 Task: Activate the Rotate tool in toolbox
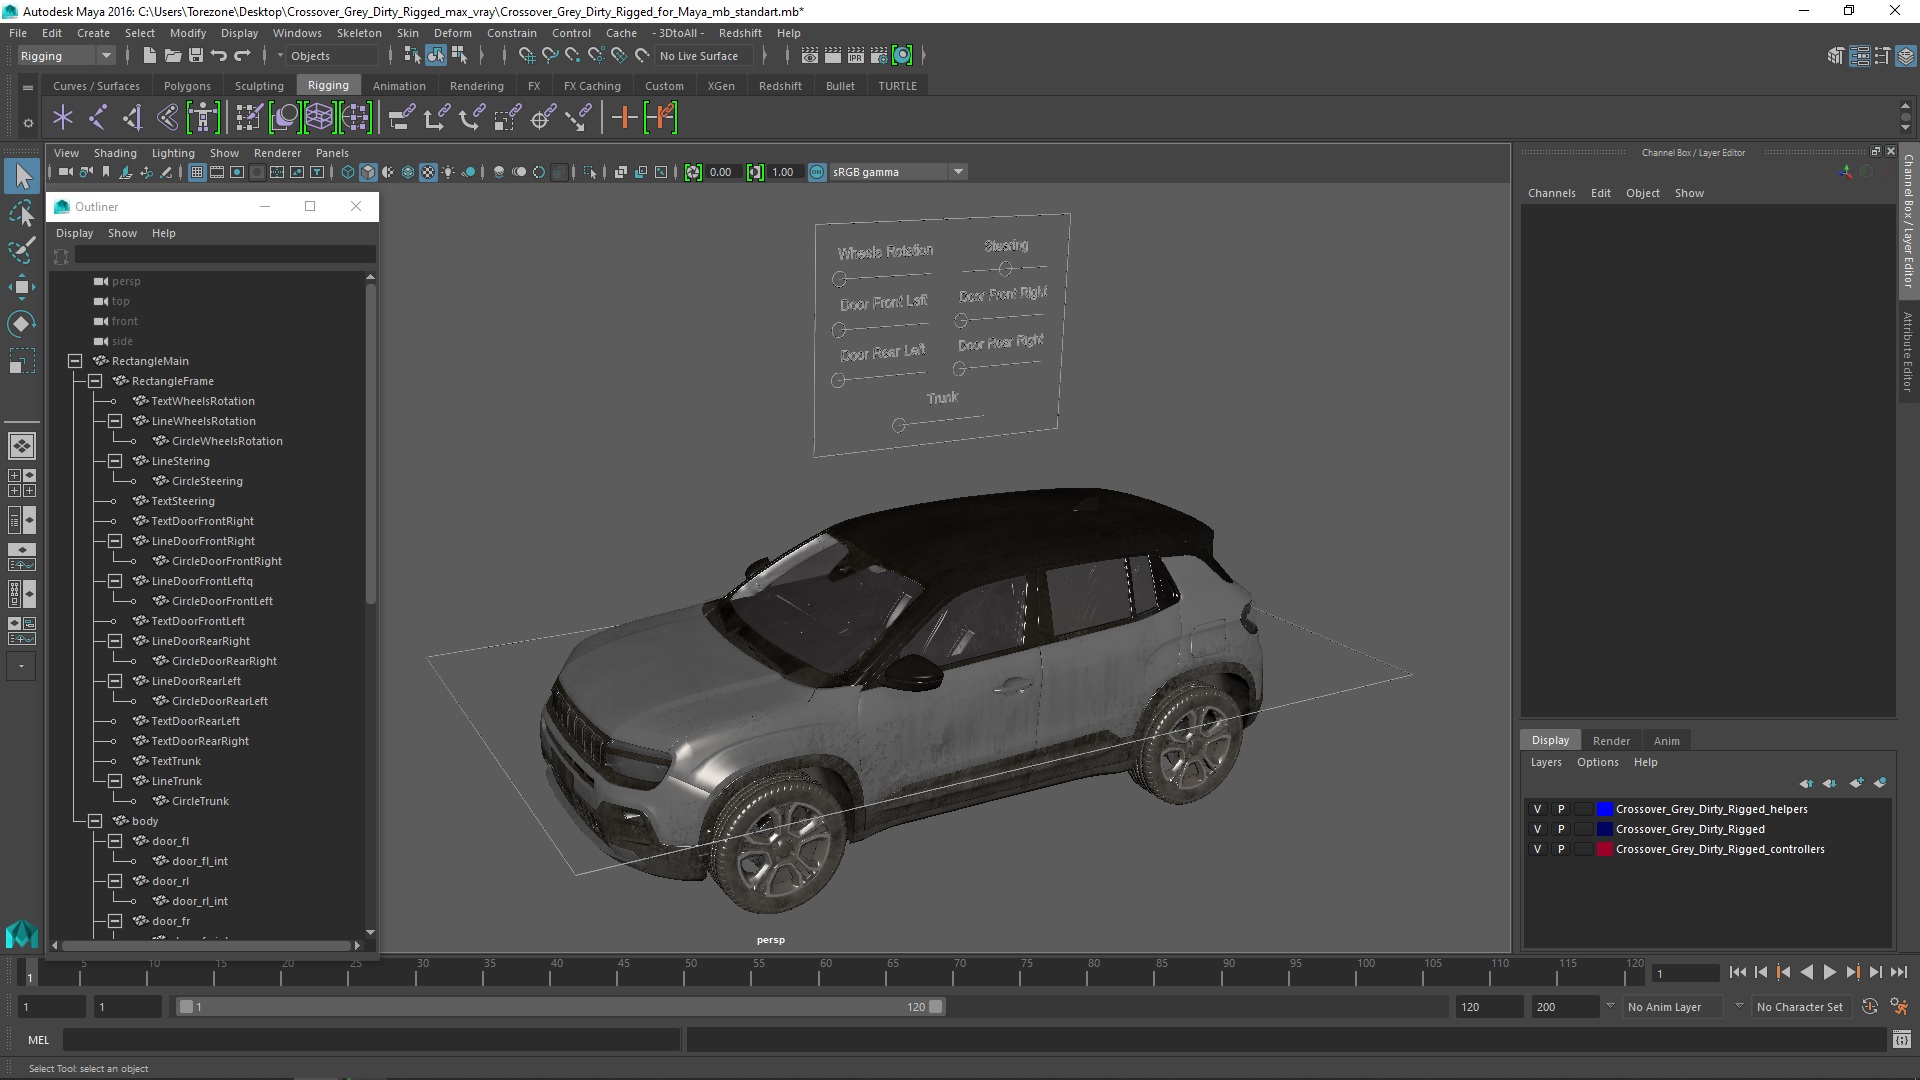[x=22, y=324]
